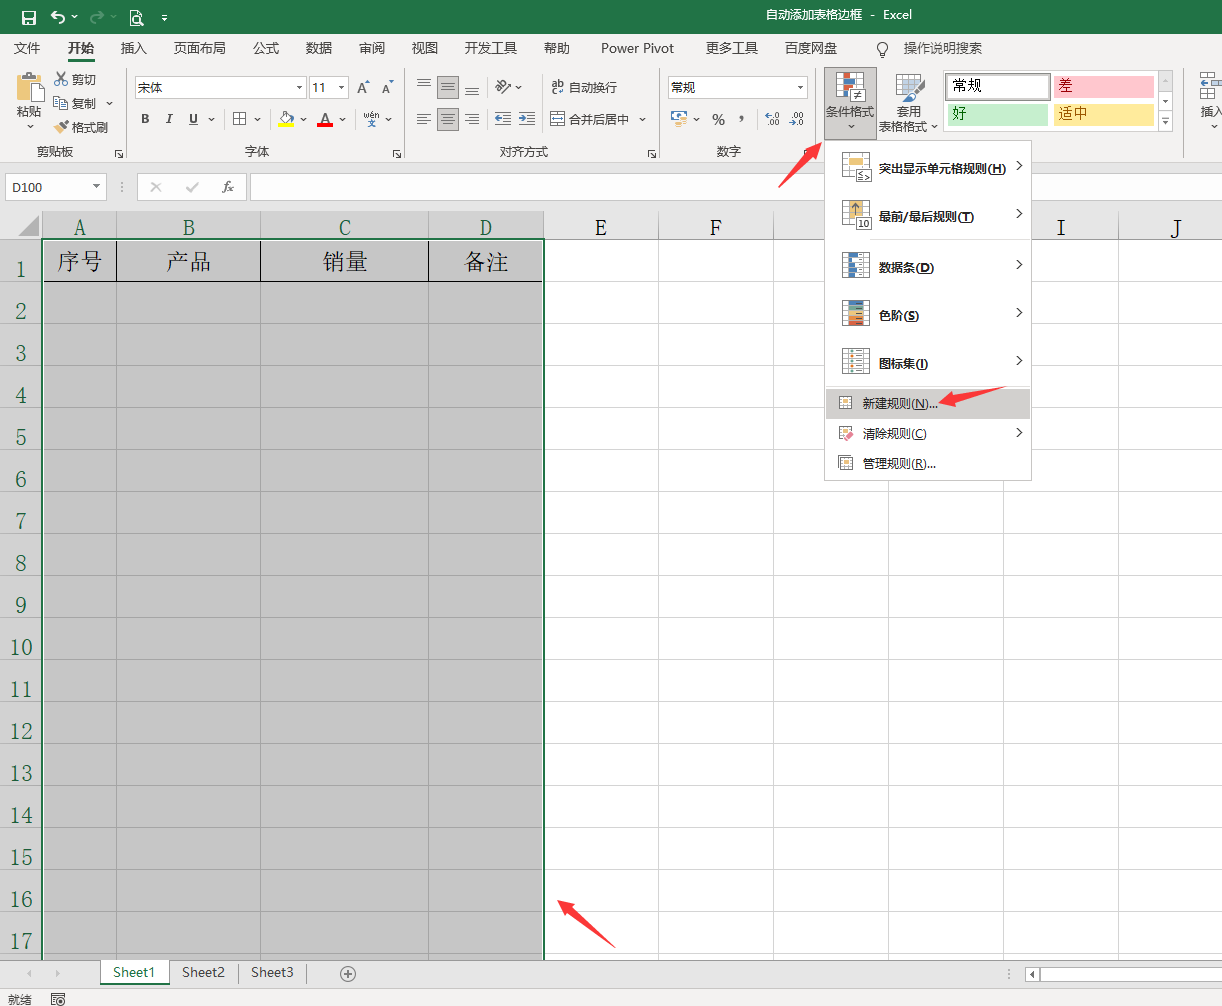
Task: Click the Decrease Decimal icon
Action: pyautogui.click(x=796, y=119)
